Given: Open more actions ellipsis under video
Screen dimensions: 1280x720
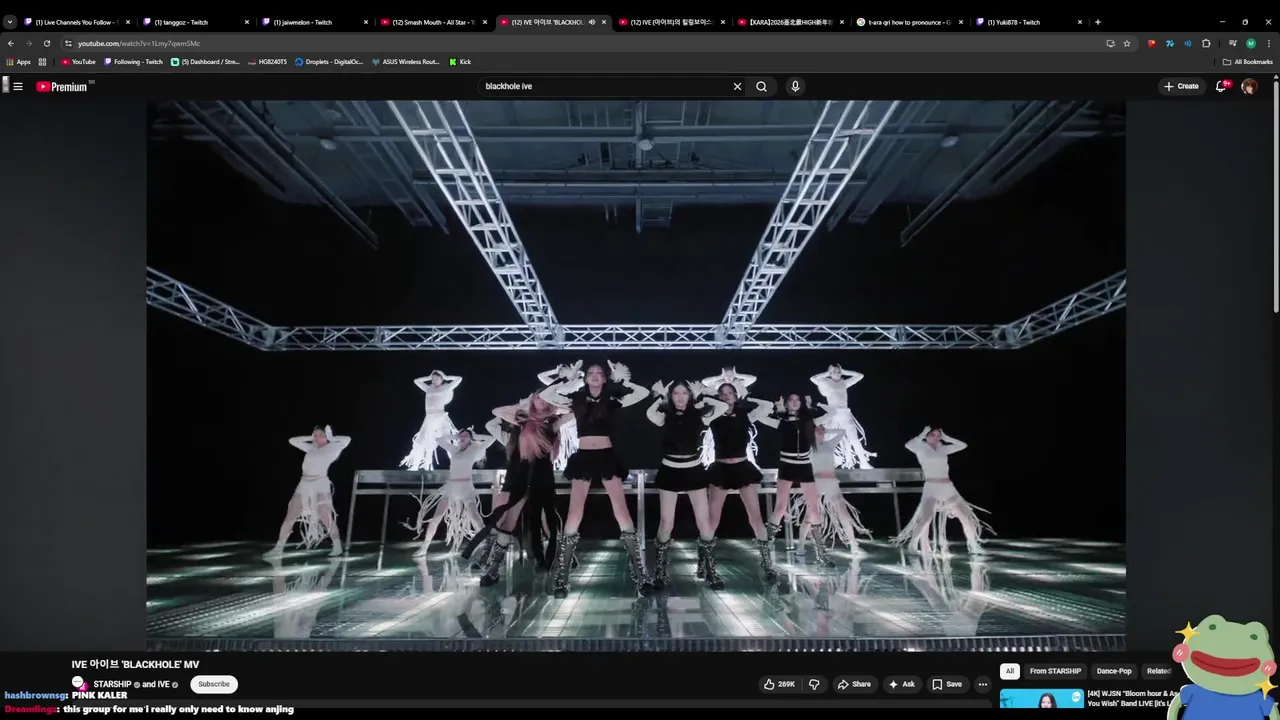Looking at the screenshot, I should [x=982, y=684].
